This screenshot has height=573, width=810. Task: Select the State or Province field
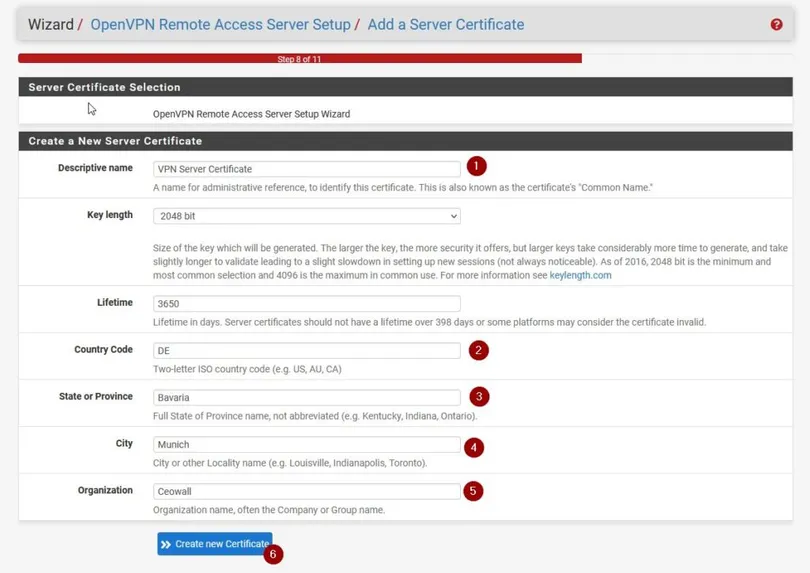(x=306, y=398)
